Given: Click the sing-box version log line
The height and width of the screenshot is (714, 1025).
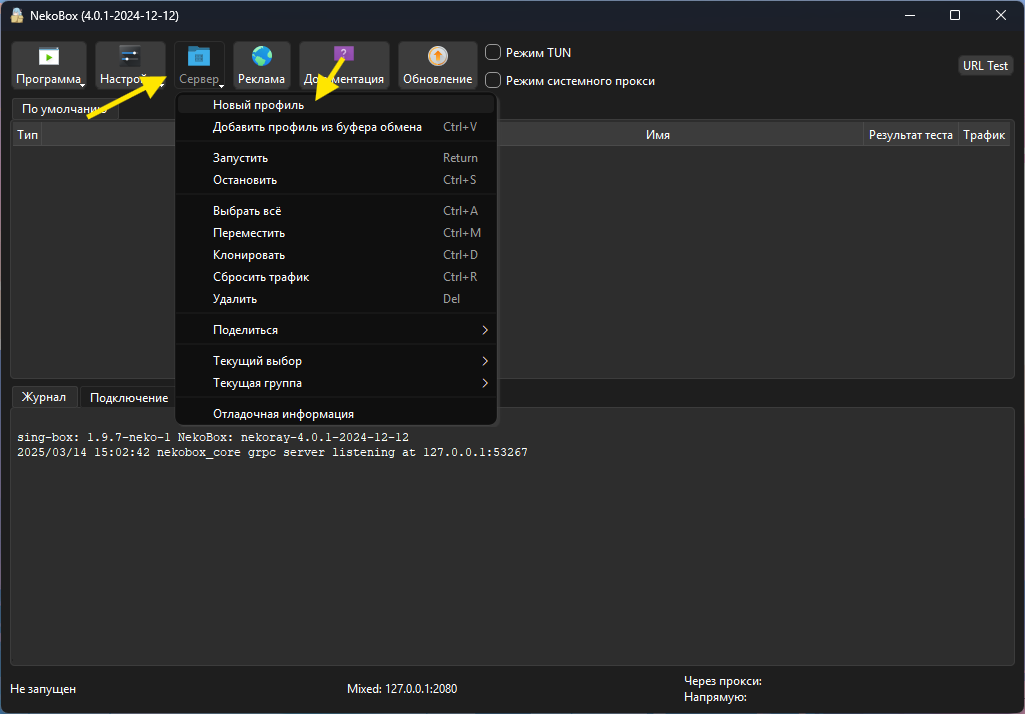Looking at the screenshot, I should click(213, 437).
